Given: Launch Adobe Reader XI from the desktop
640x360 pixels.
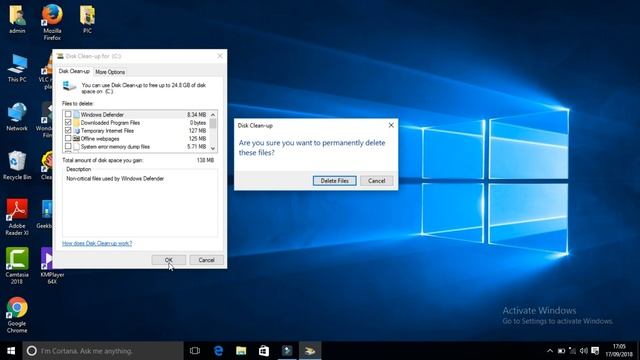Looking at the screenshot, I should coord(17,218).
